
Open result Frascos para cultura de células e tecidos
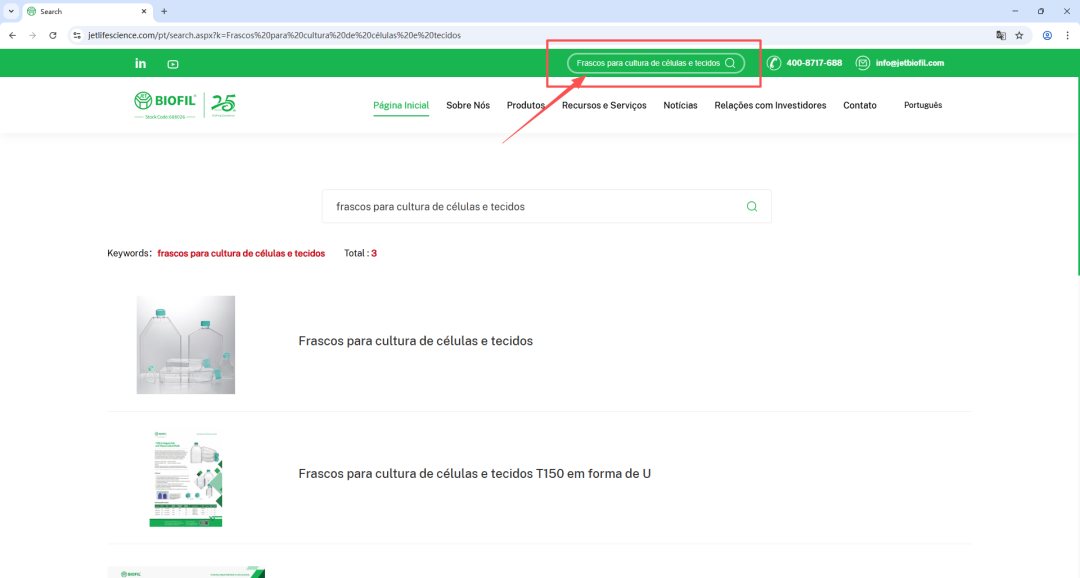click(415, 341)
